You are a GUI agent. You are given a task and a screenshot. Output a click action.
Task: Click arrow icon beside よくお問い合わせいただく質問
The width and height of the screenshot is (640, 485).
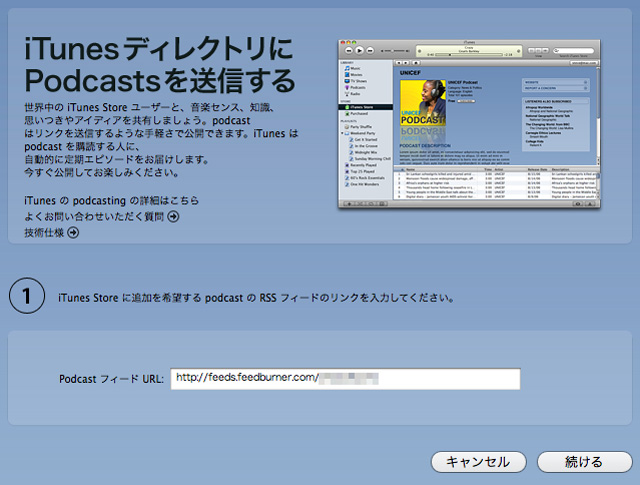[x=173, y=216]
